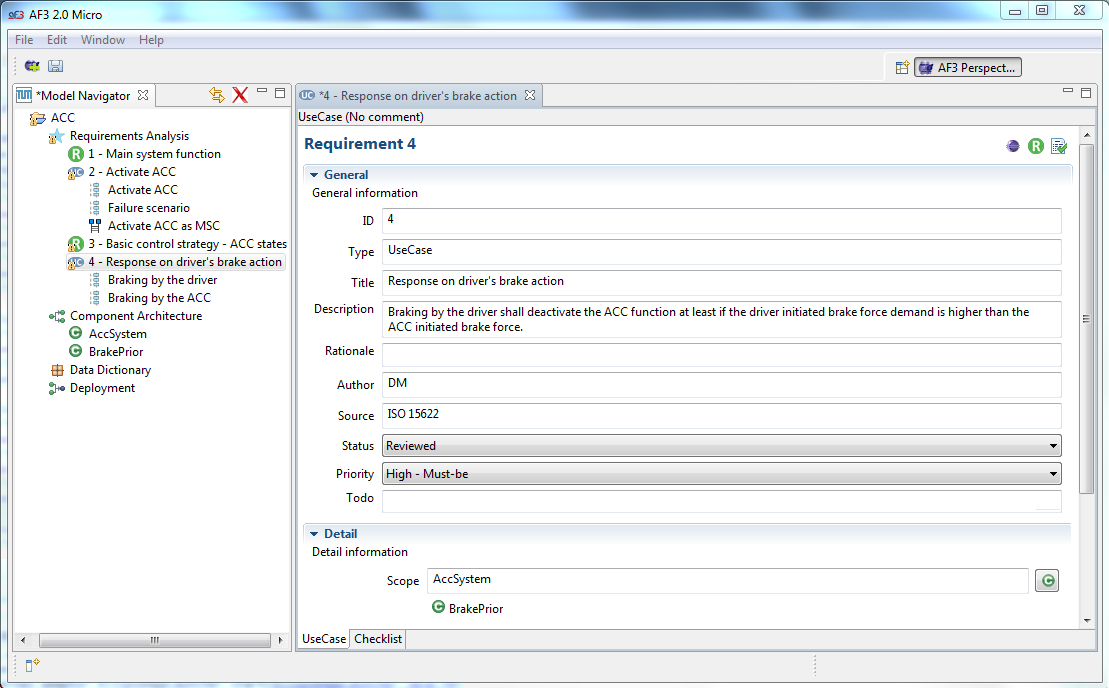Open the Priority dropdown showing High - Must-be
Viewport: 1109px width, 688px height.
tap(721, 474)
